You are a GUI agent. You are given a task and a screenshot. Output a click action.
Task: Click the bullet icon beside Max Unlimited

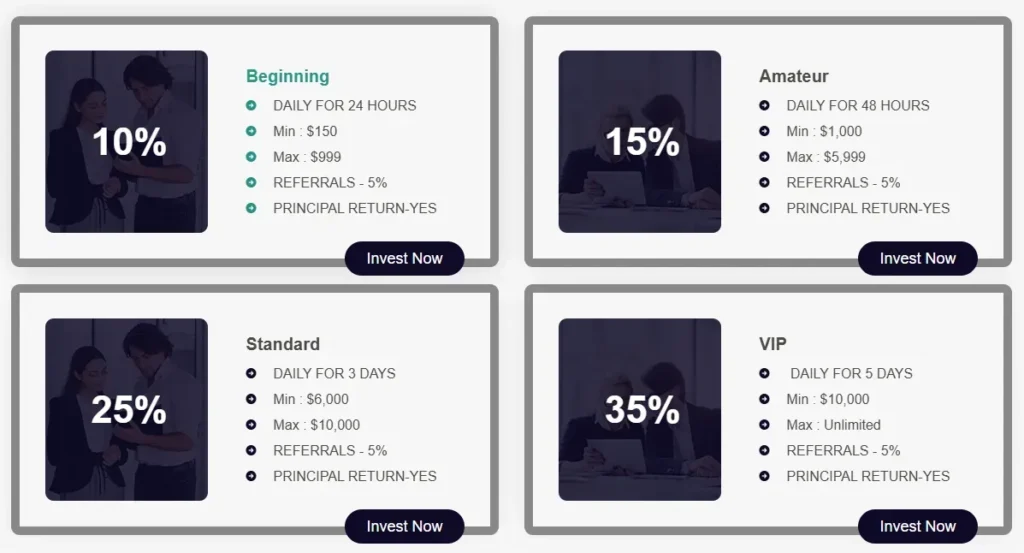coord(765,425)
